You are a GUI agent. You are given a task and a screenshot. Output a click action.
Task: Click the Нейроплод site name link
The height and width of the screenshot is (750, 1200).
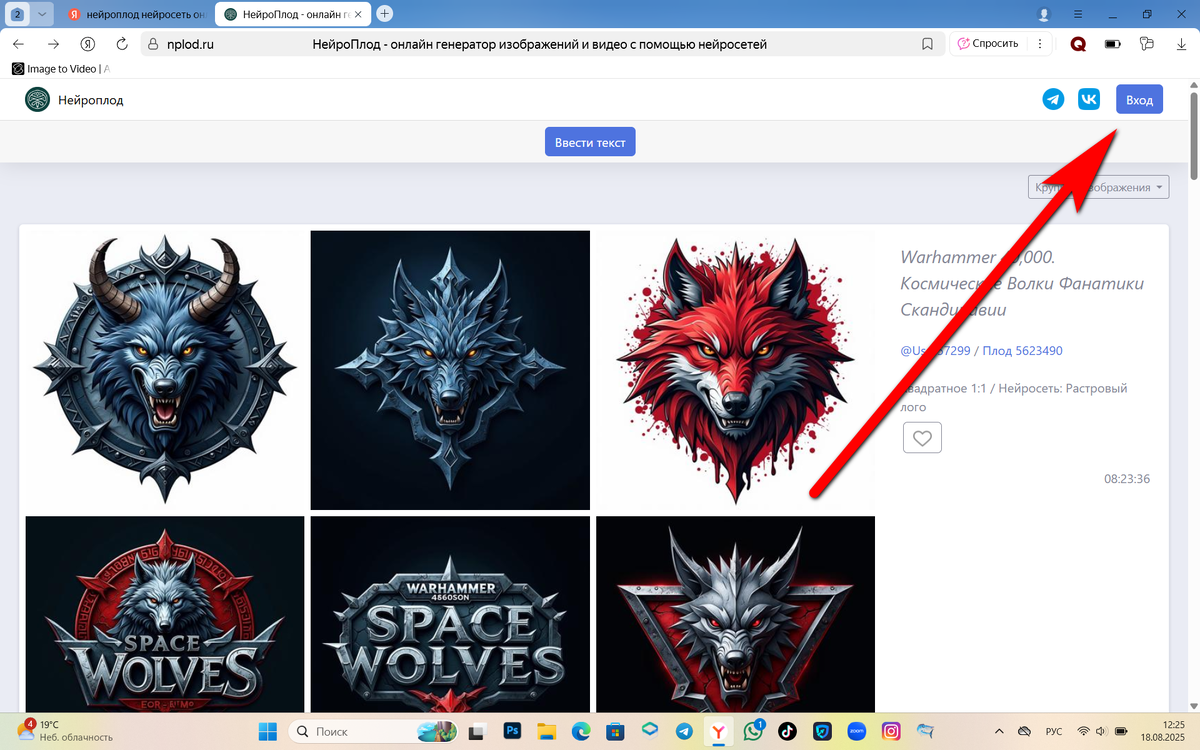tap(91, 100)
